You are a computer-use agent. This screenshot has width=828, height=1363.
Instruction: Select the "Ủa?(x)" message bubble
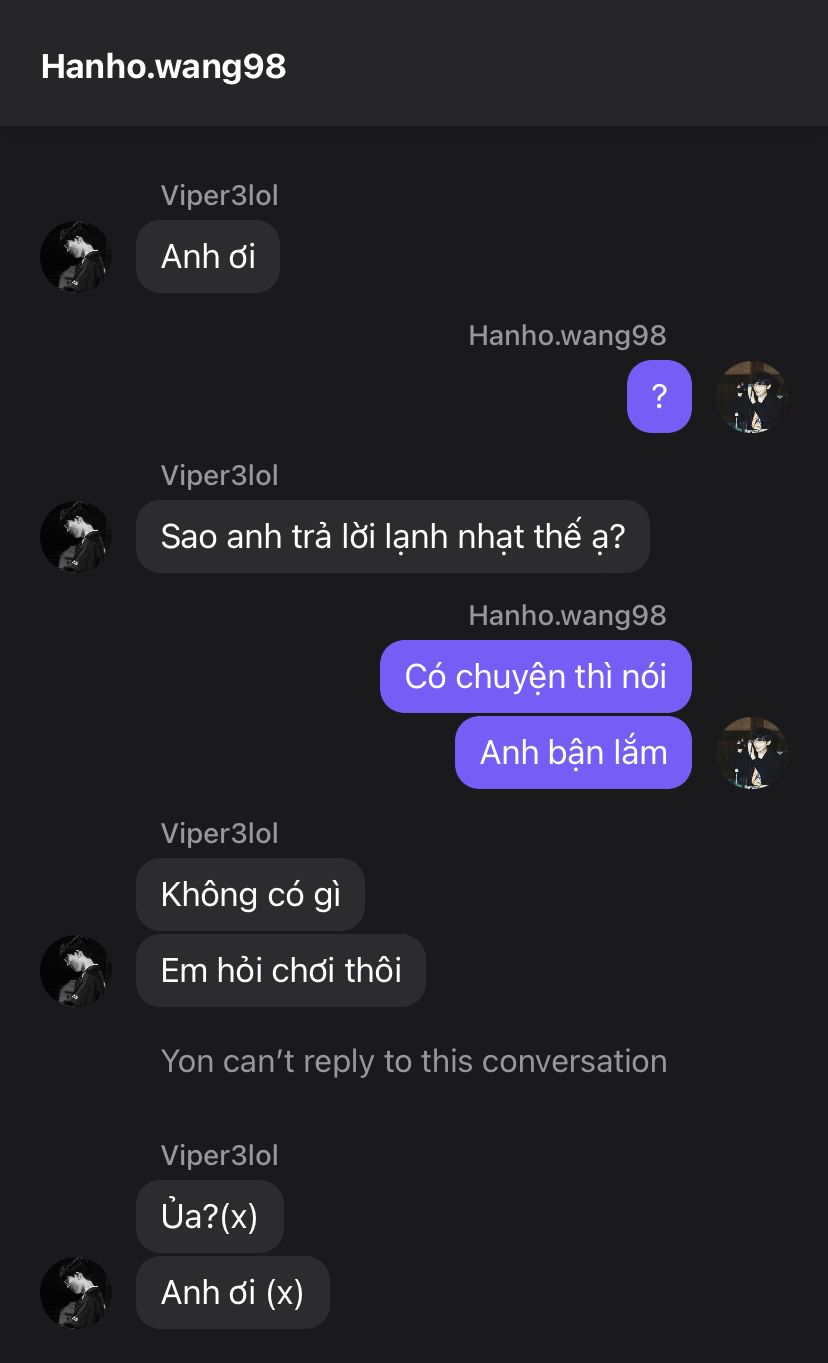coord(209,1216)
